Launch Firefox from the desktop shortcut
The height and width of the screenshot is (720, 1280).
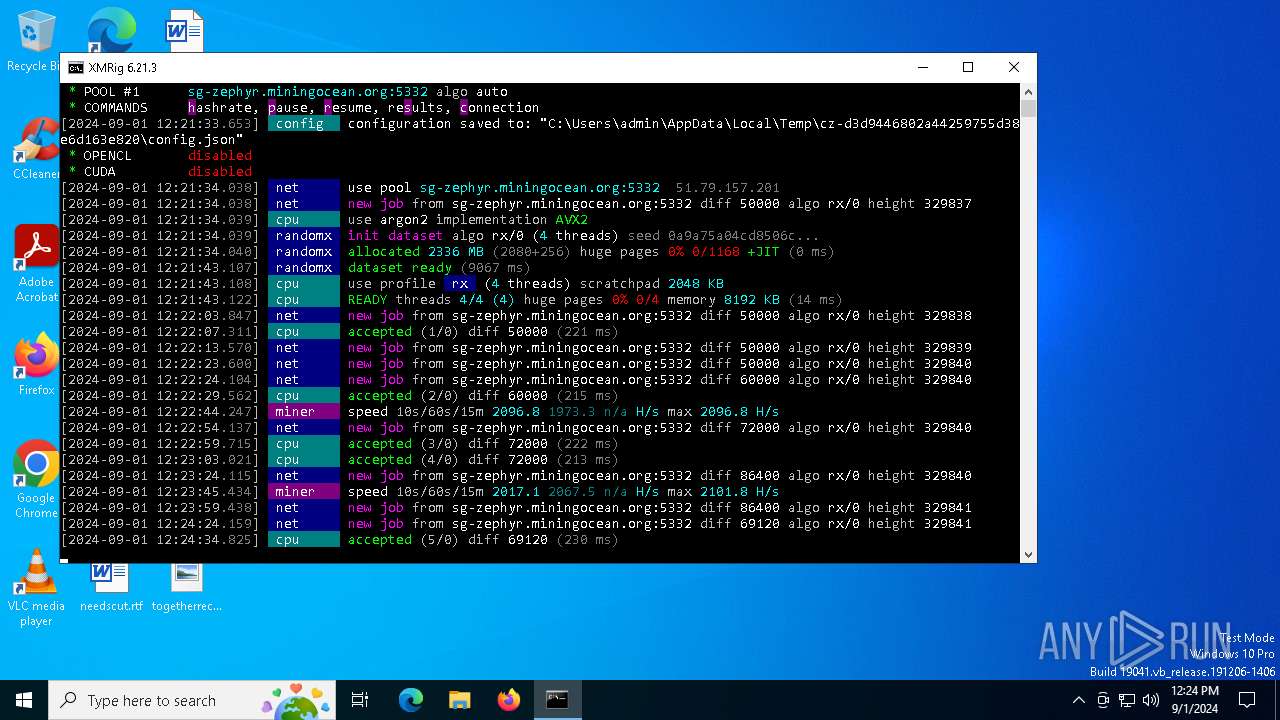point(36,365)
